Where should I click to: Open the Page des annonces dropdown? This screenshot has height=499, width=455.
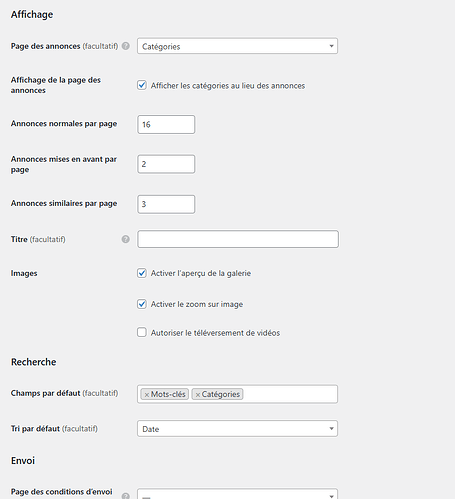click(237, 46)
